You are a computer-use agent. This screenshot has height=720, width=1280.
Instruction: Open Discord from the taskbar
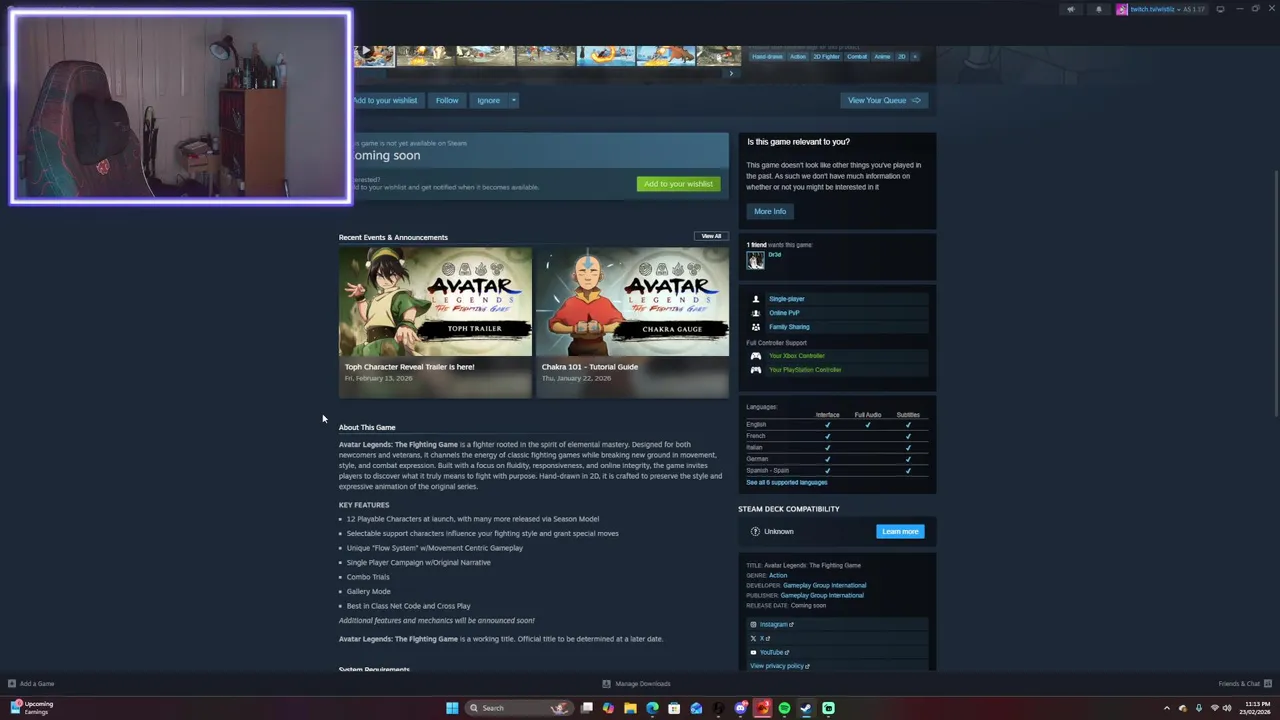[740, 708]
